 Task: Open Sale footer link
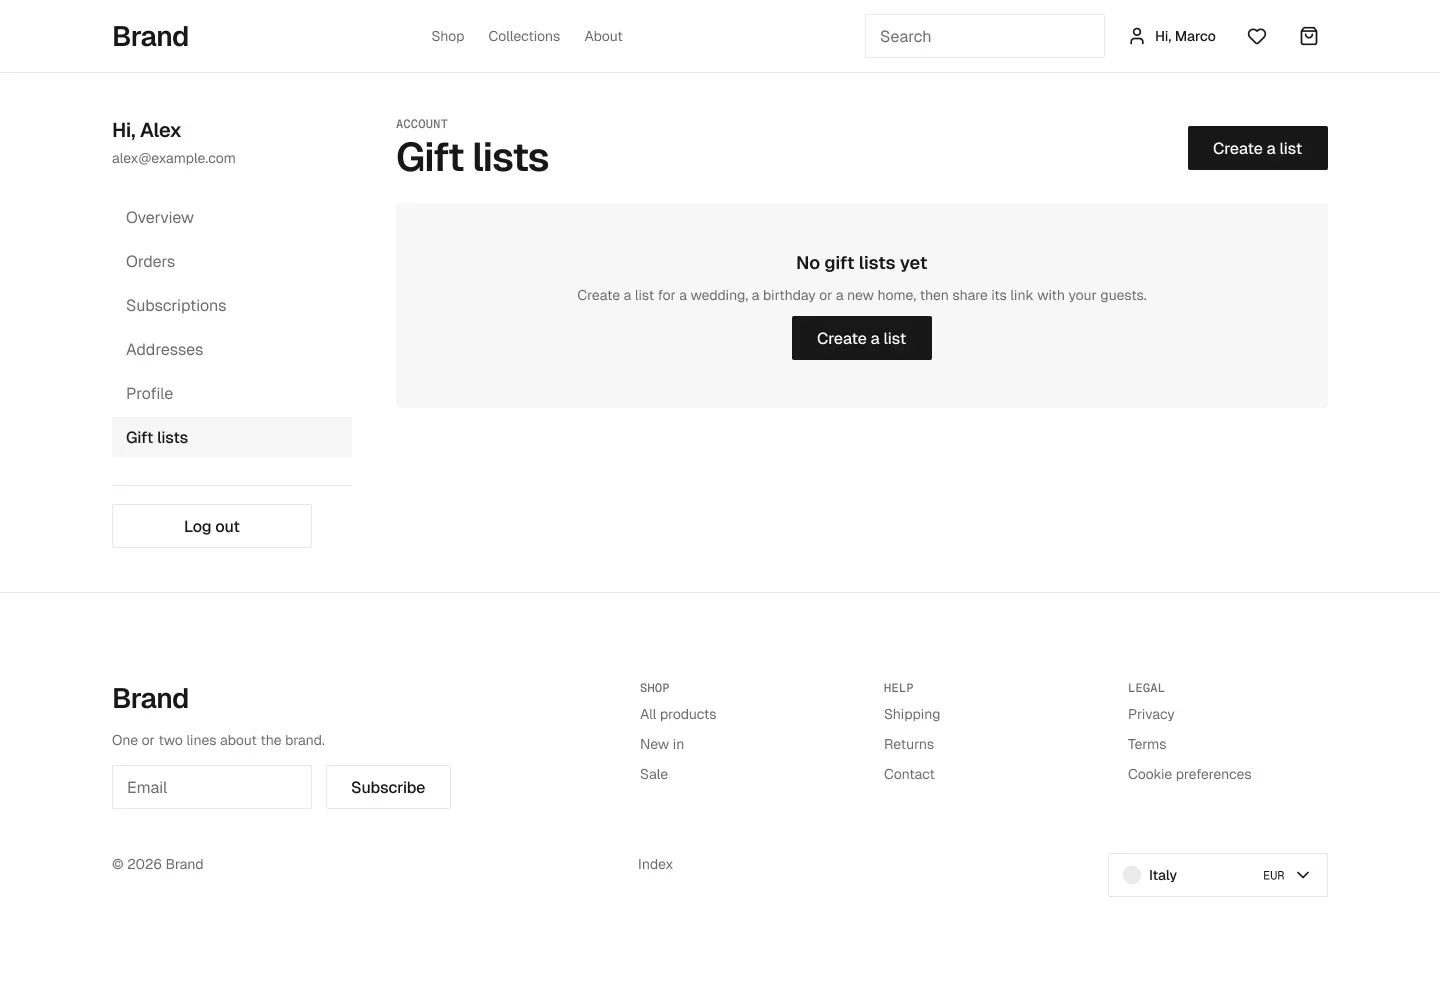[654, 774]
